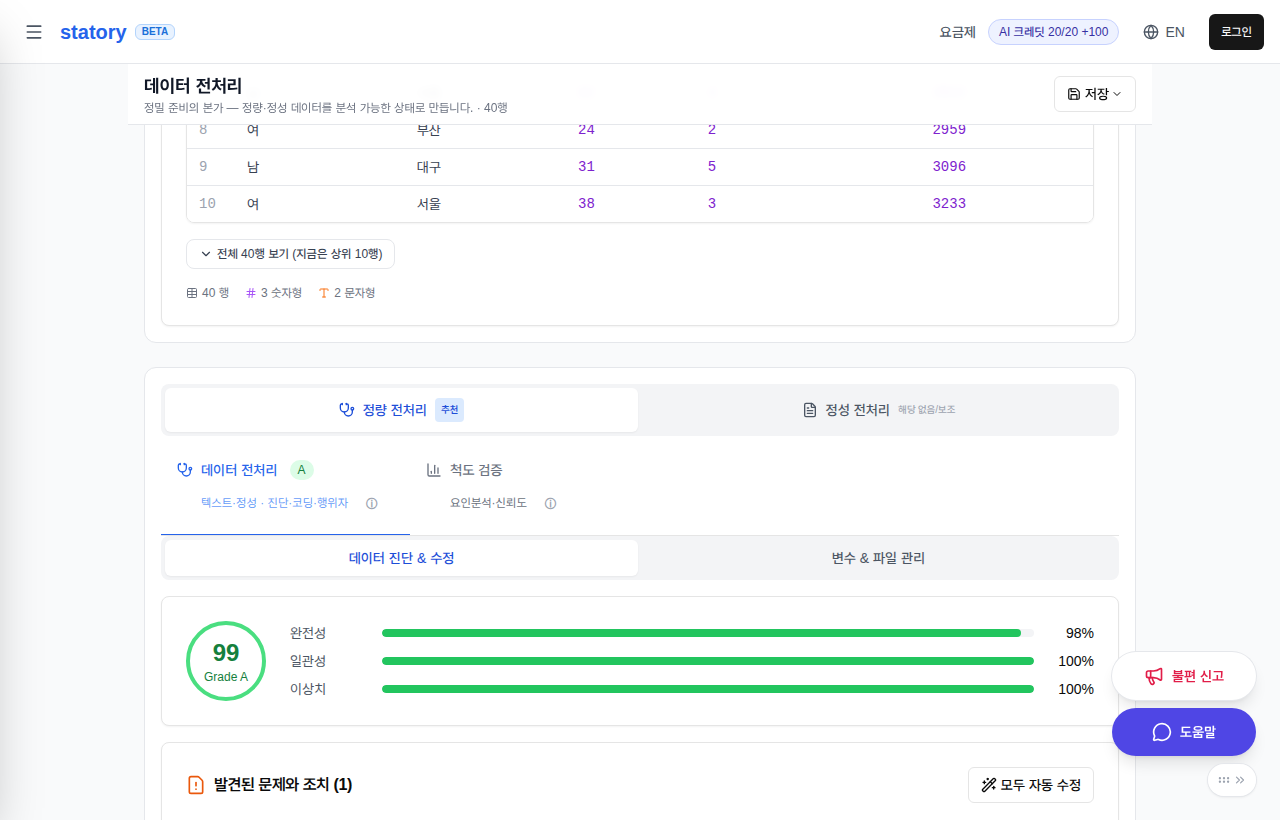The image size is (1280, 820).
Task: Click the 이상치 100% progress bar
Action: (x=708, y=689)
